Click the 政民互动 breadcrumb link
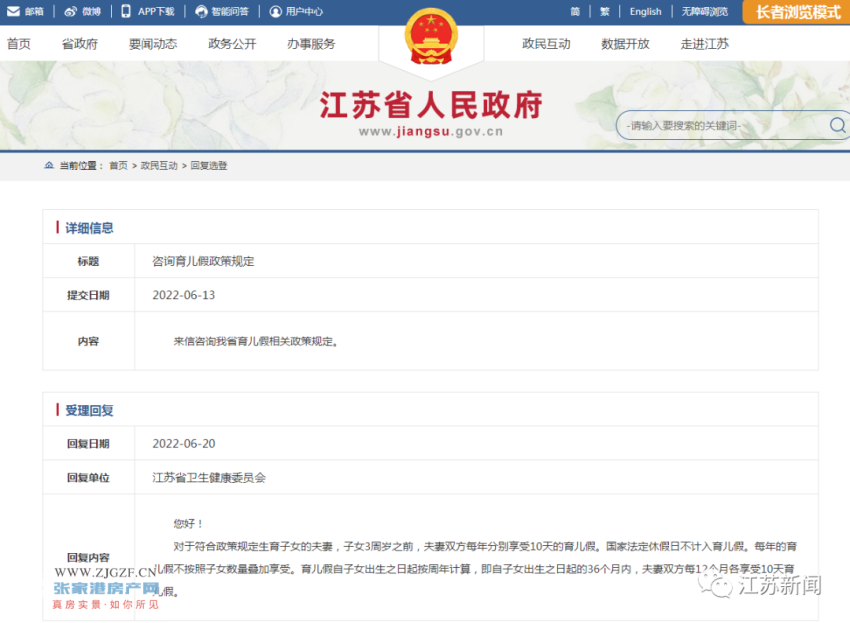 tap(159, 165)
